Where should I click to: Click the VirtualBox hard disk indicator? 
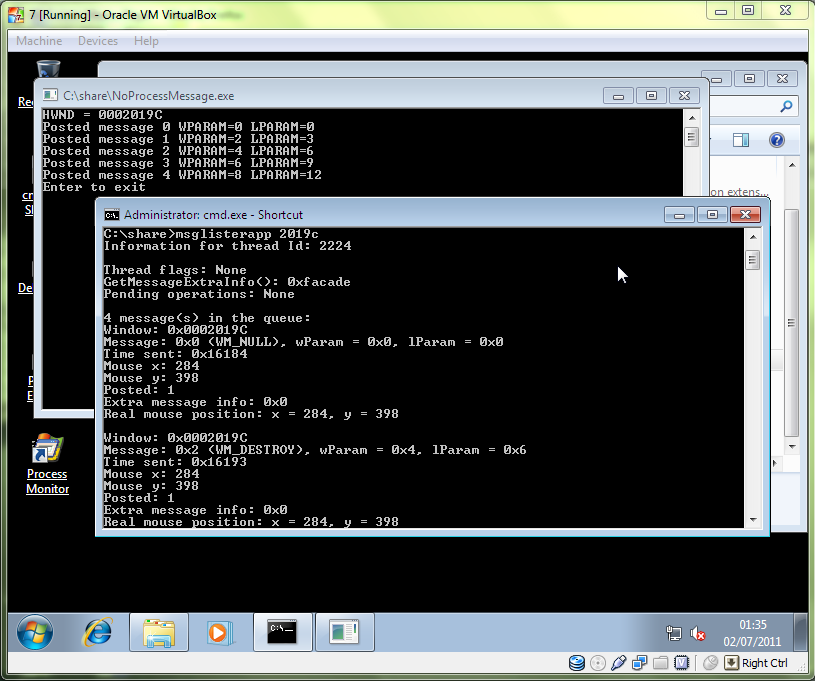577,662
